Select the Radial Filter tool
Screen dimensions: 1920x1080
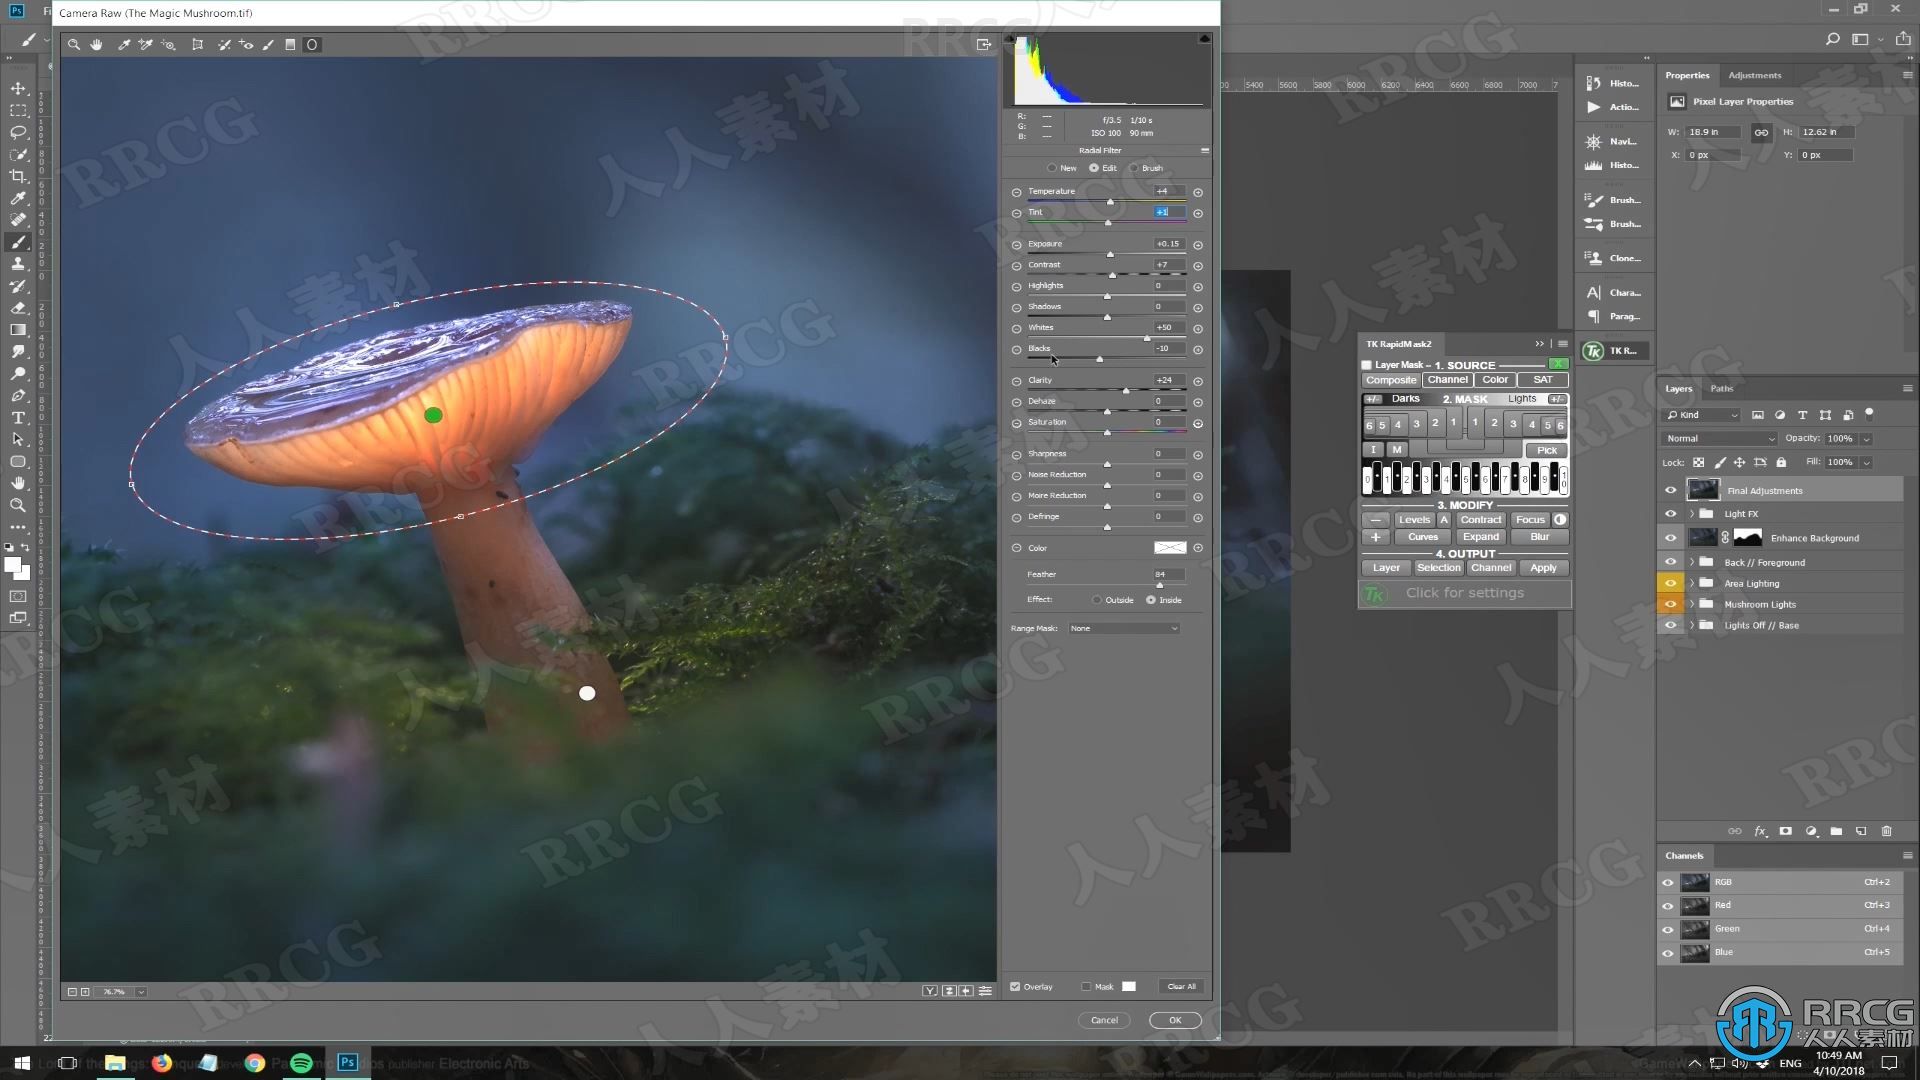pos(311,44)
